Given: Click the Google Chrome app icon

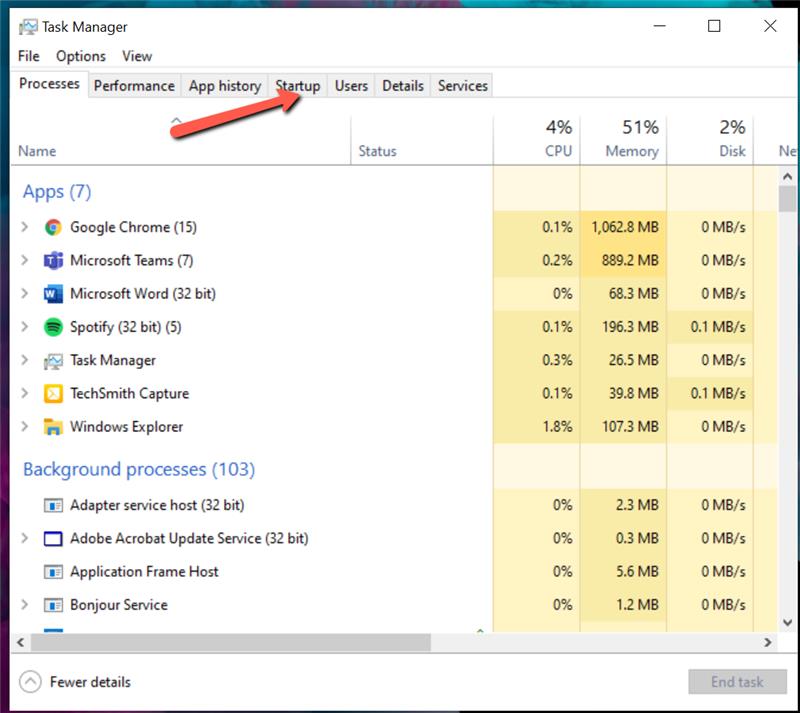Looking at the screenshot, I should tap(53, 227).
